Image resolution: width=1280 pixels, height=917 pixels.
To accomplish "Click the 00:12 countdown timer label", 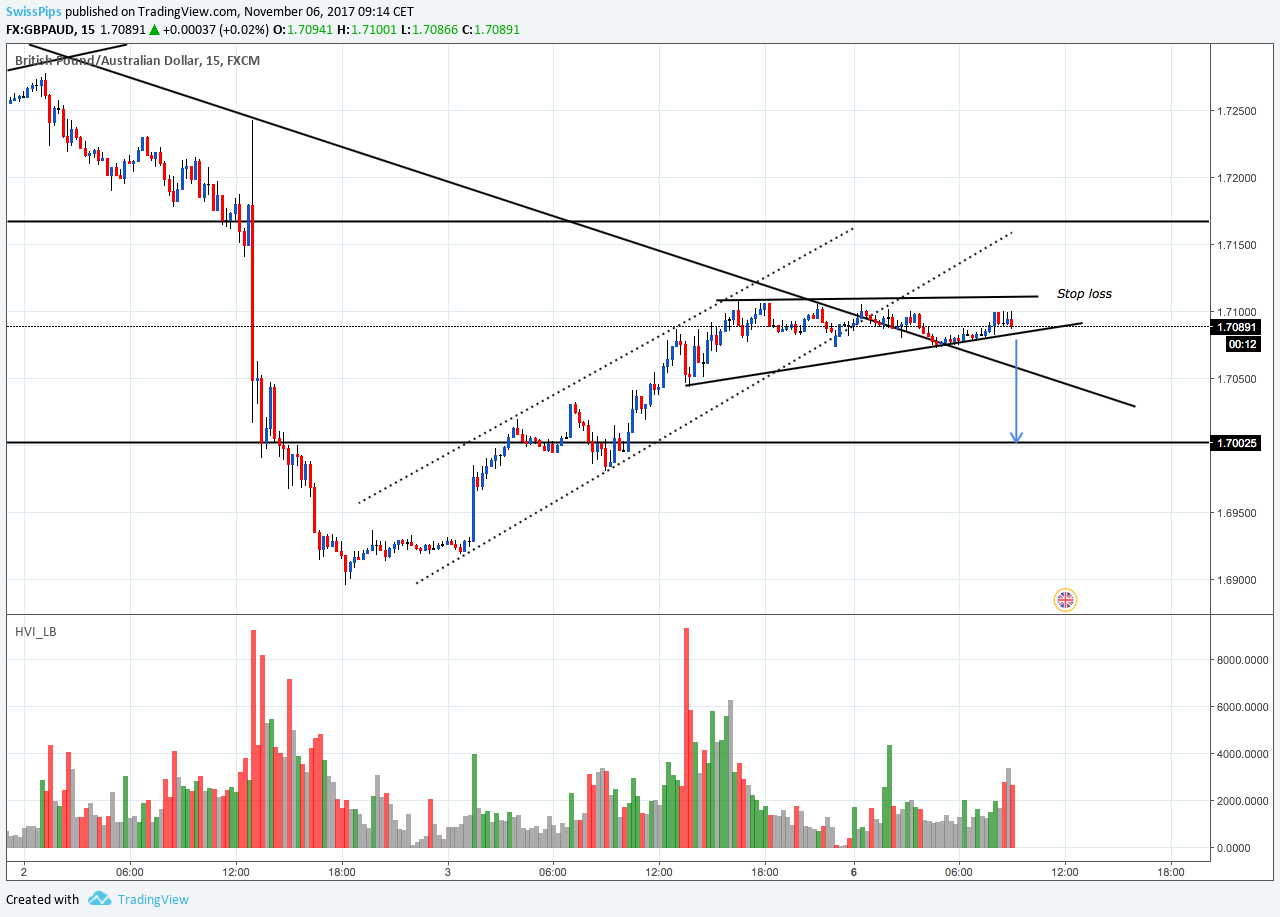I will 1244,344.
